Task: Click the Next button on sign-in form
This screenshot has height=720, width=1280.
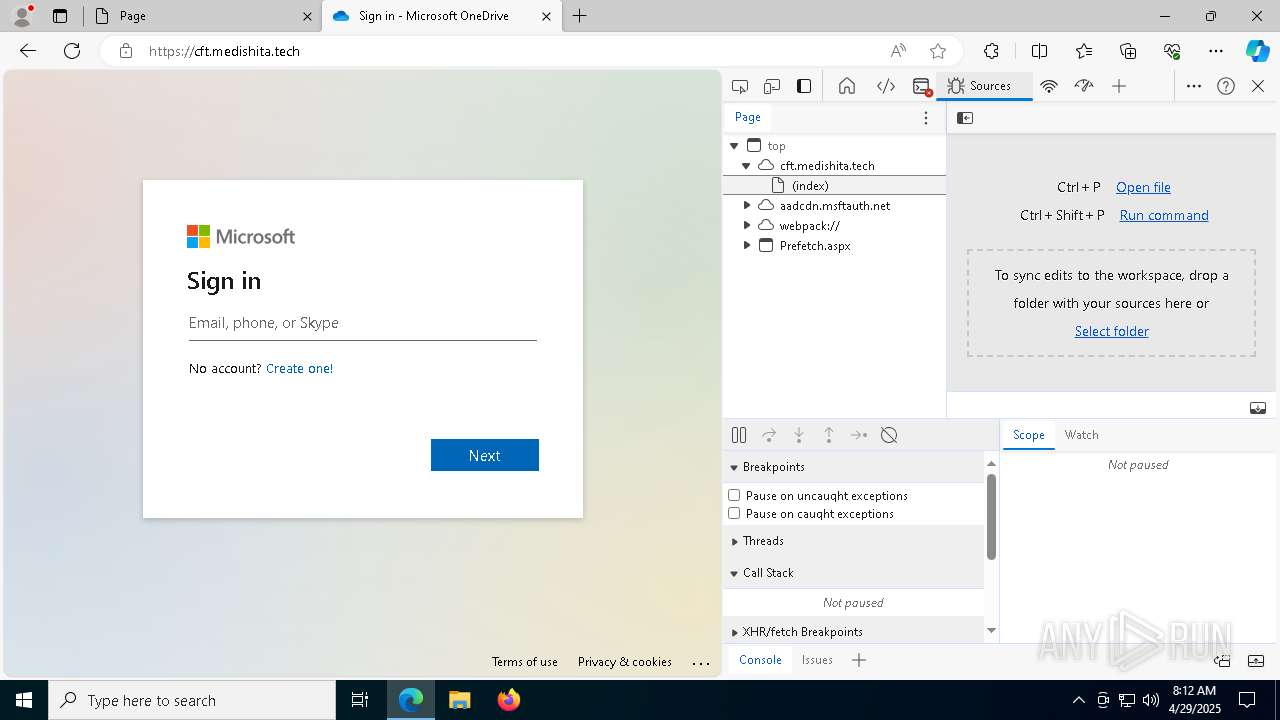Action: (x=485, y=455)
